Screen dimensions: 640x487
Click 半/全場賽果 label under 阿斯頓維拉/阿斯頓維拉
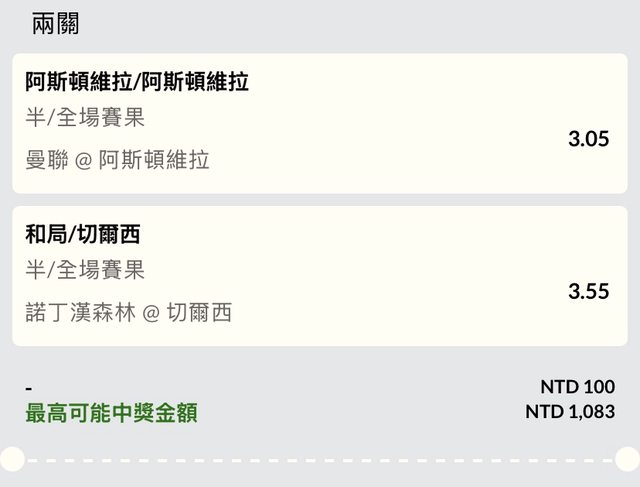85,118
